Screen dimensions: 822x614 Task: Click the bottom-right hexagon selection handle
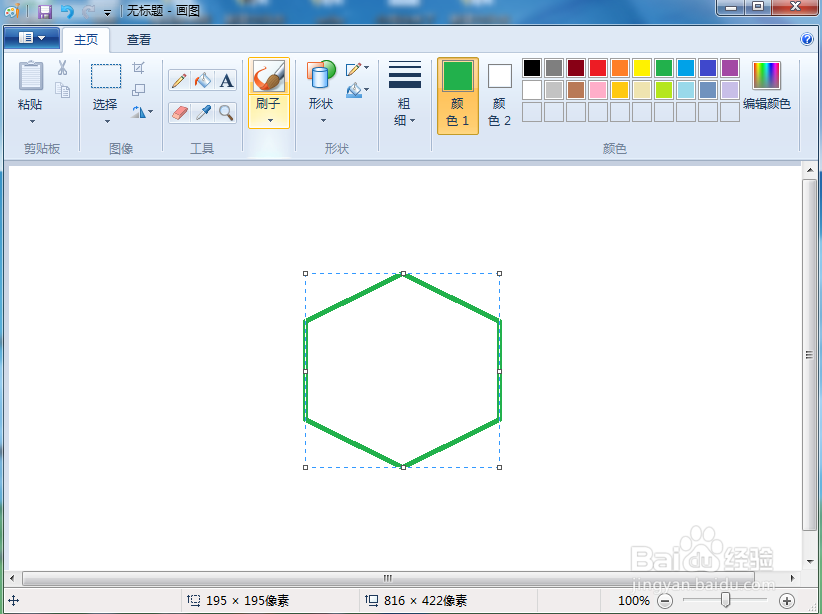500,467
